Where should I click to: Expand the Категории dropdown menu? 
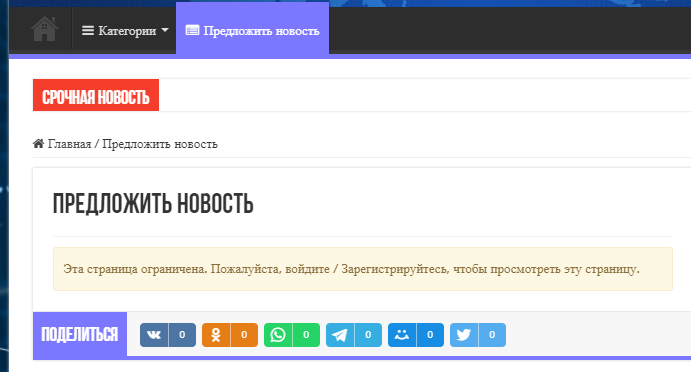tap(125, 30)
